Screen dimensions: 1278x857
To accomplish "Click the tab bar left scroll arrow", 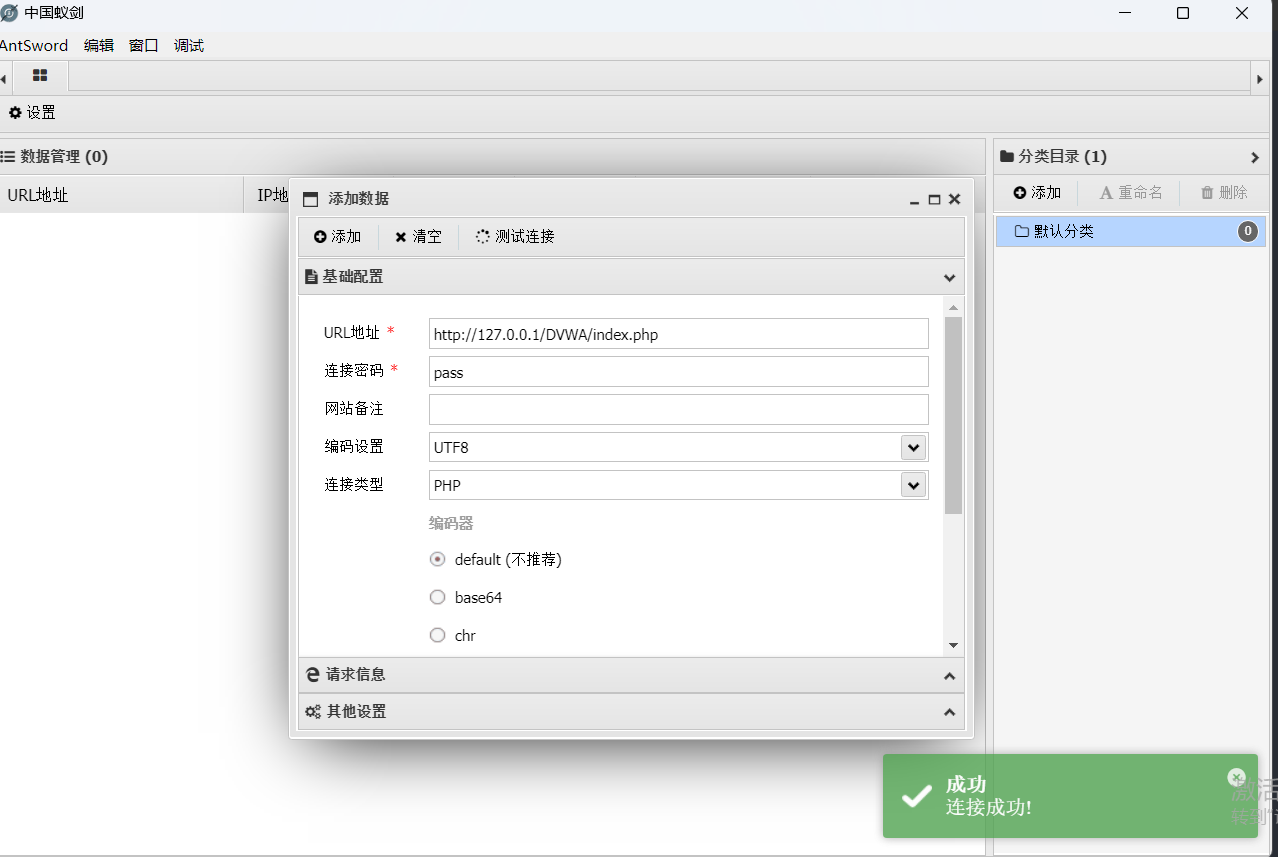I will pyautogui.click(x=5, y=78).
